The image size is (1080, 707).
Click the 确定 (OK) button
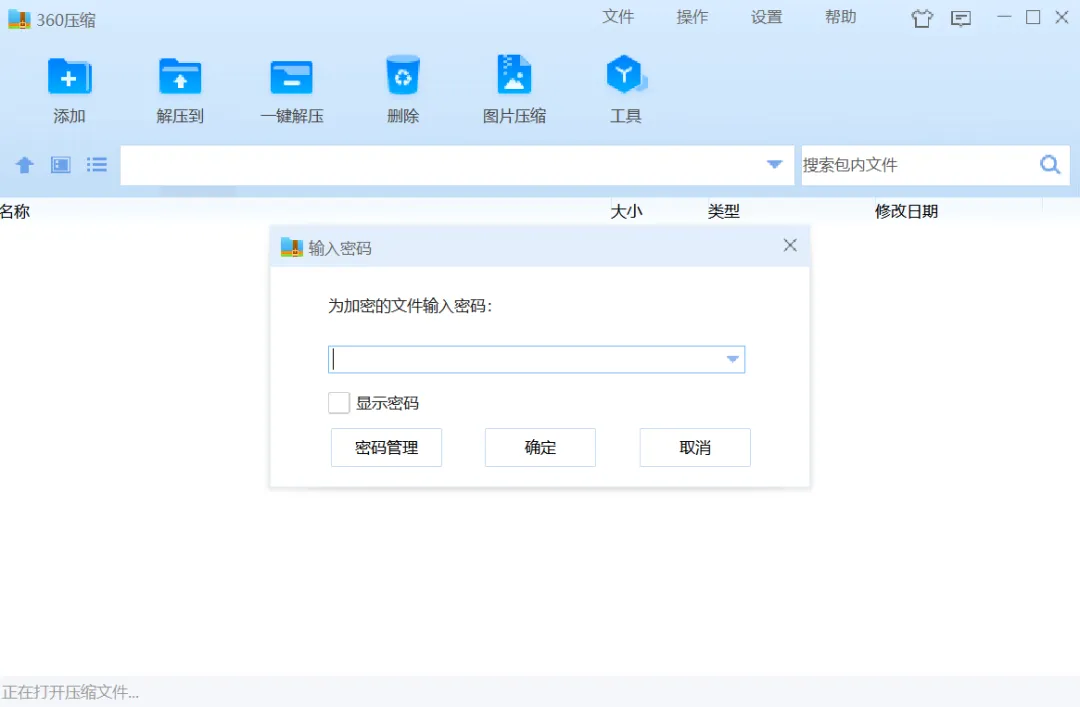pyautogui.click(x=540, y=447)
